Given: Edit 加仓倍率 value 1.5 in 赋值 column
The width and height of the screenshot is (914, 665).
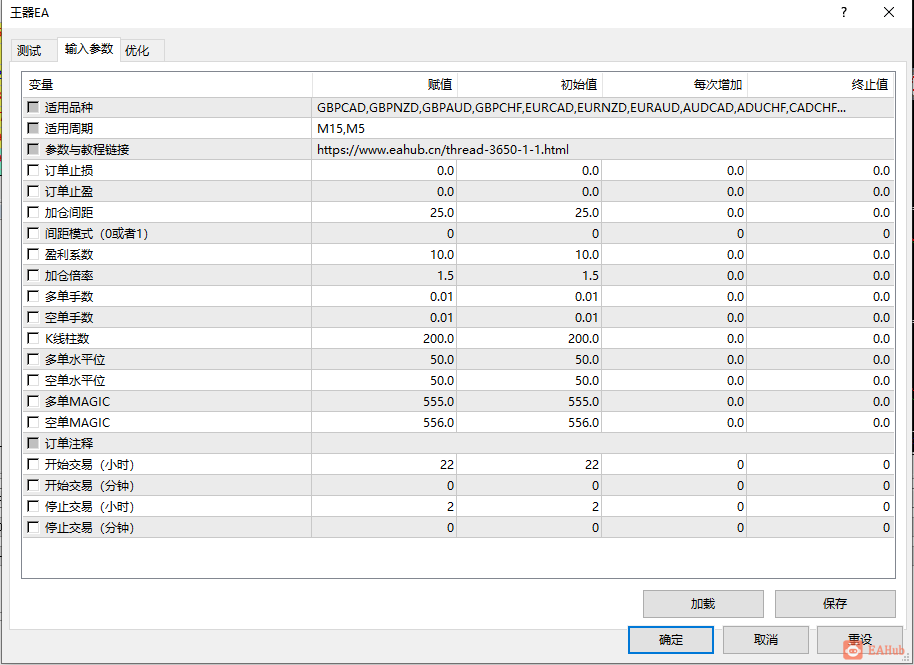Looking at the screenshot, I should click(384, 275).
